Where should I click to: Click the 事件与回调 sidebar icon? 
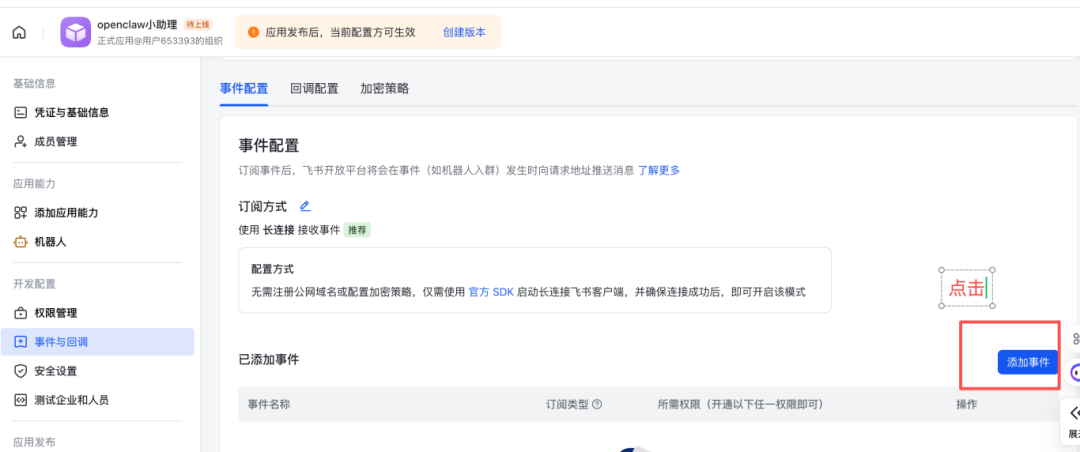[21, 342]
